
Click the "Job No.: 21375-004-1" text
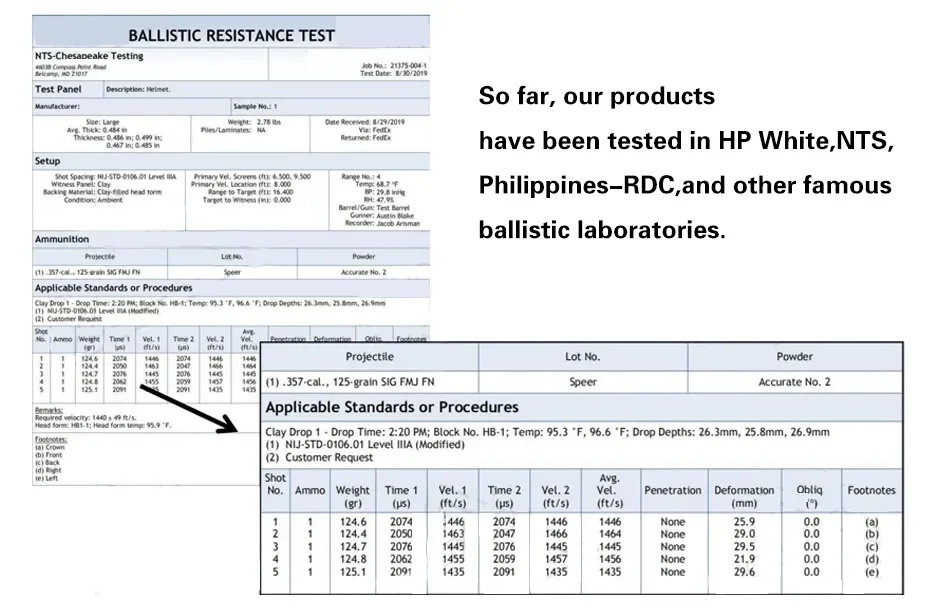(393, 66)
